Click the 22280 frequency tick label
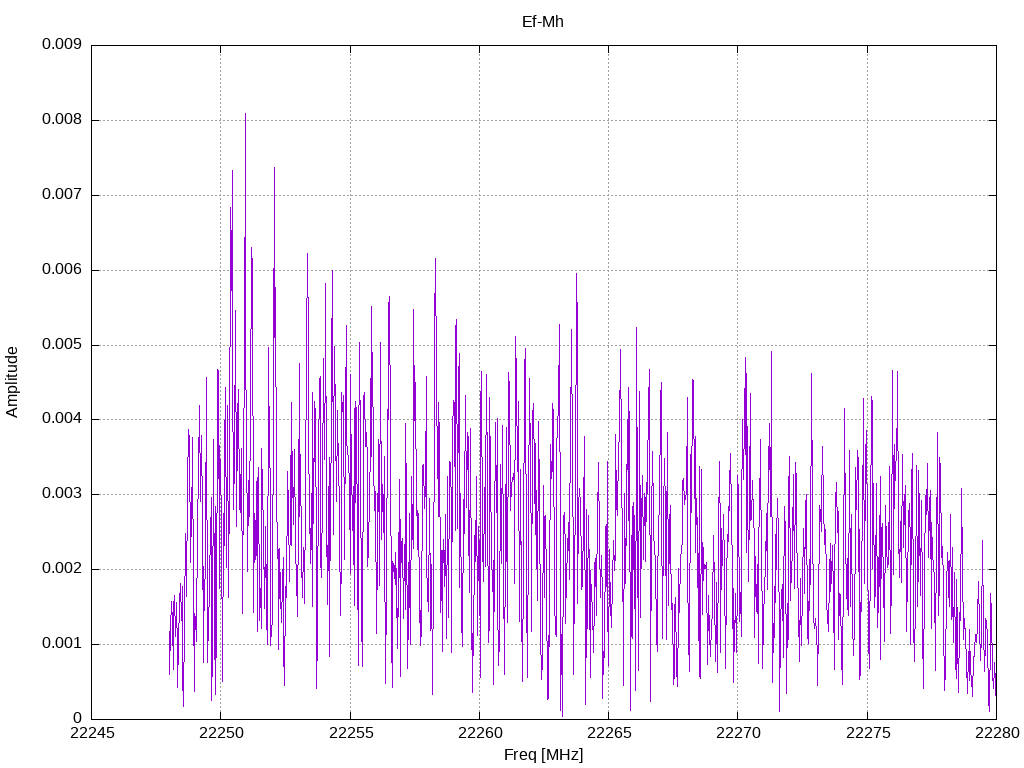This screenshot has width=1024, height=768. point(996,733)
